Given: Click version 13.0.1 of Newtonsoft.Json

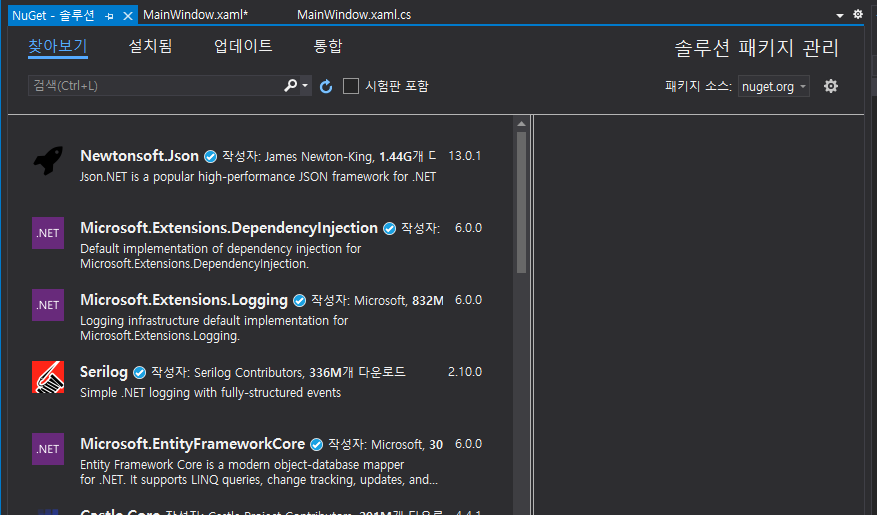Looking at the screenshot, I should pyautogui.click(x=464, y=156).
